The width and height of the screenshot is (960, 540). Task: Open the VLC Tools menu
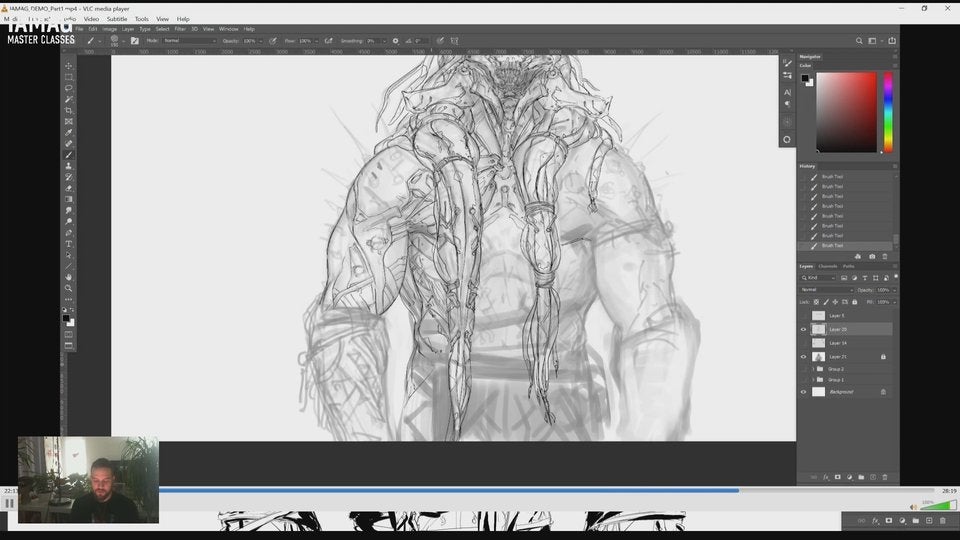(141, 19)
